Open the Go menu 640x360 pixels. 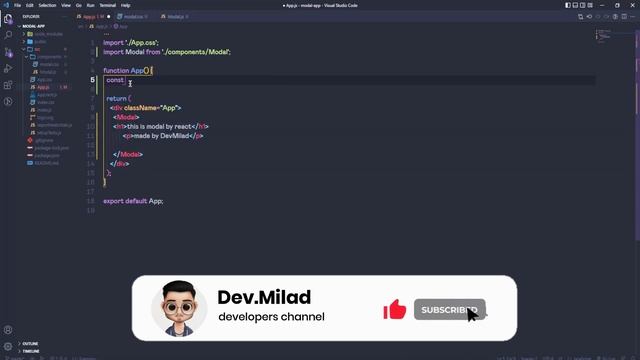click(79, 5)
